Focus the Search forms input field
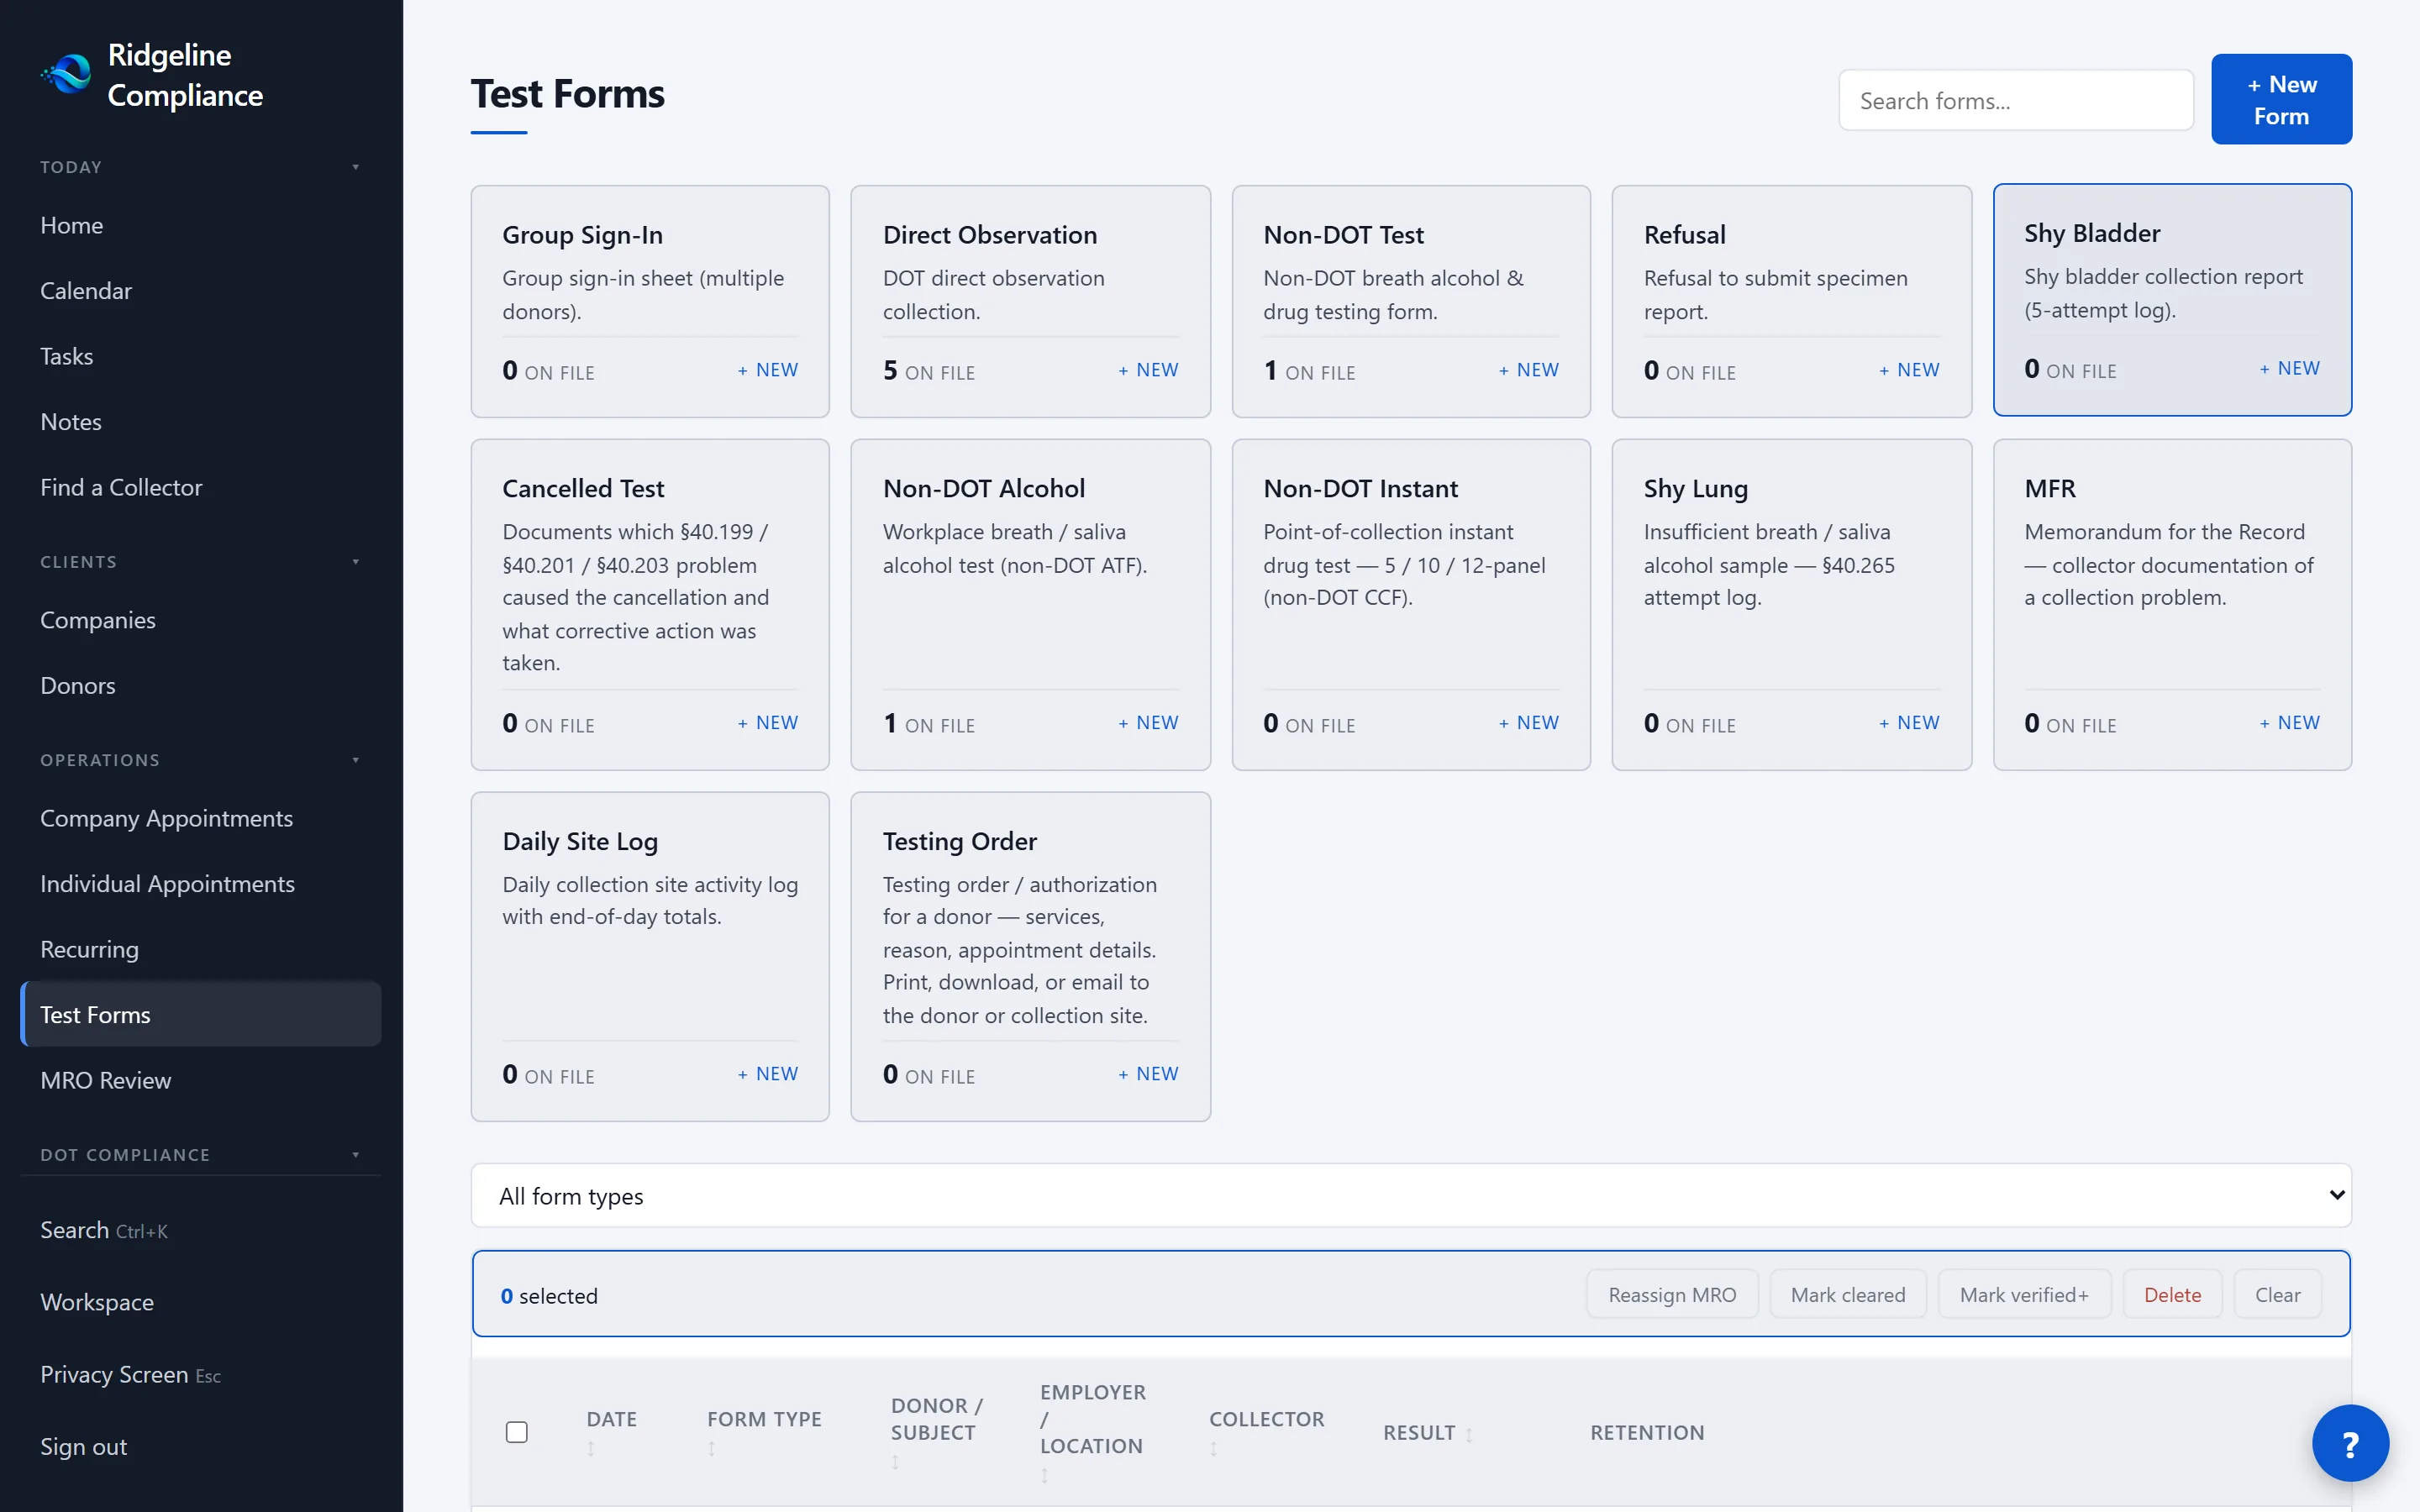Image resolution: width=2420 pixels, height=1512 pixels. pos(2015,100)
